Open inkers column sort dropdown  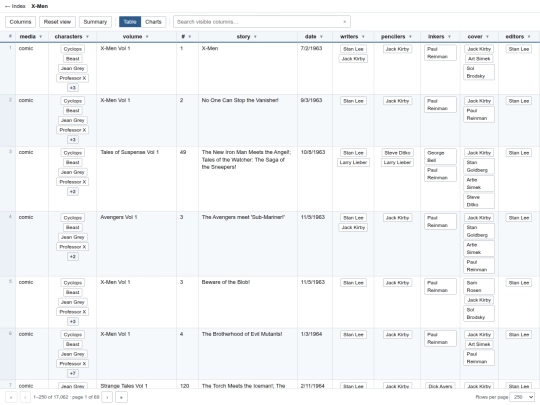point(449,37)
